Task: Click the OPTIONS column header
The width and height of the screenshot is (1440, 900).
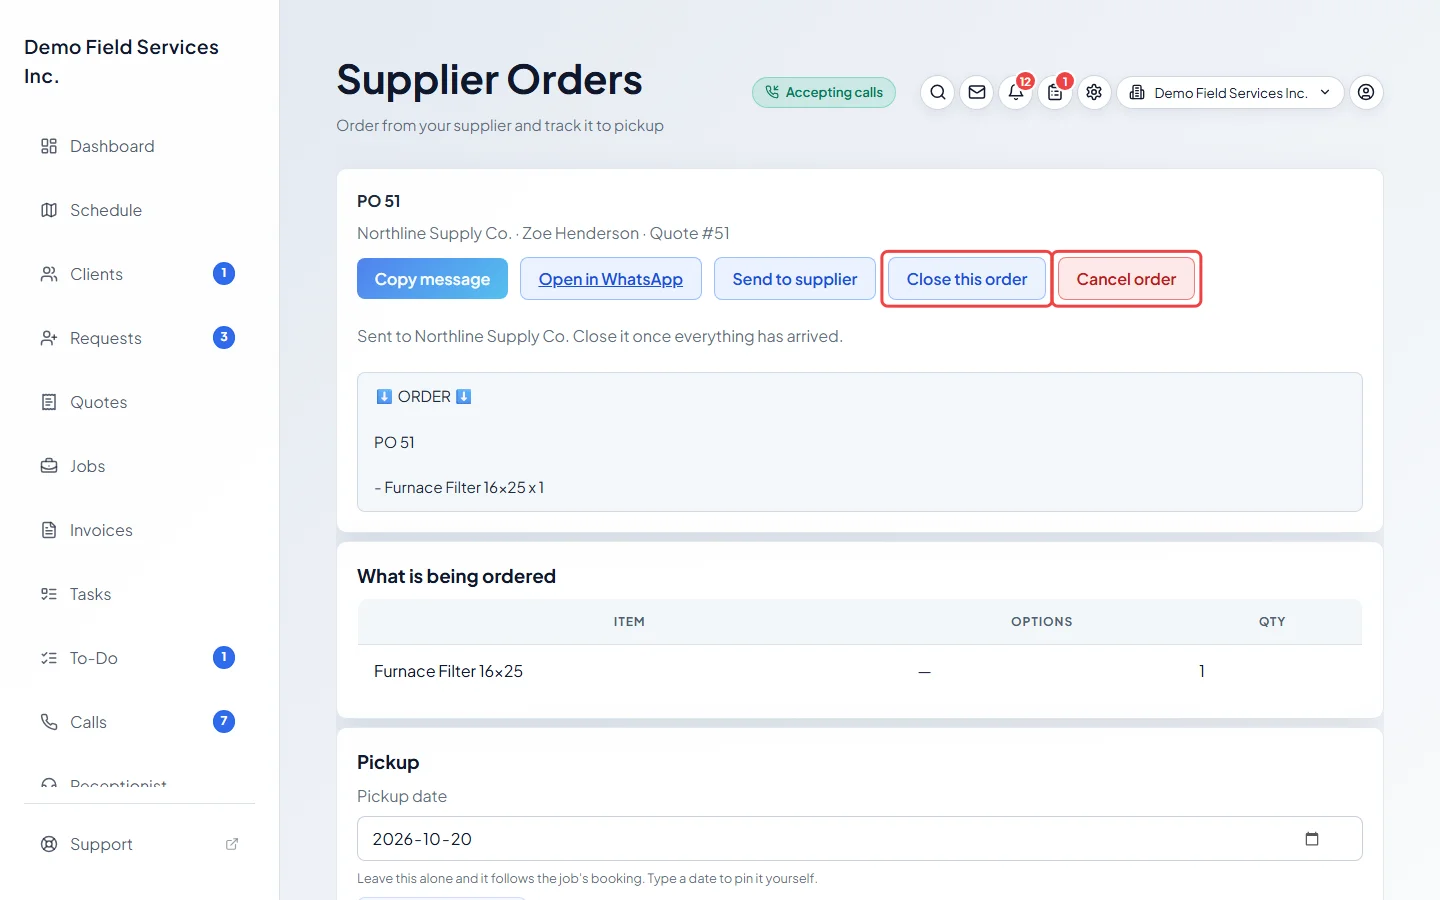Action: pyautogui.click(x=1041, y=622)
